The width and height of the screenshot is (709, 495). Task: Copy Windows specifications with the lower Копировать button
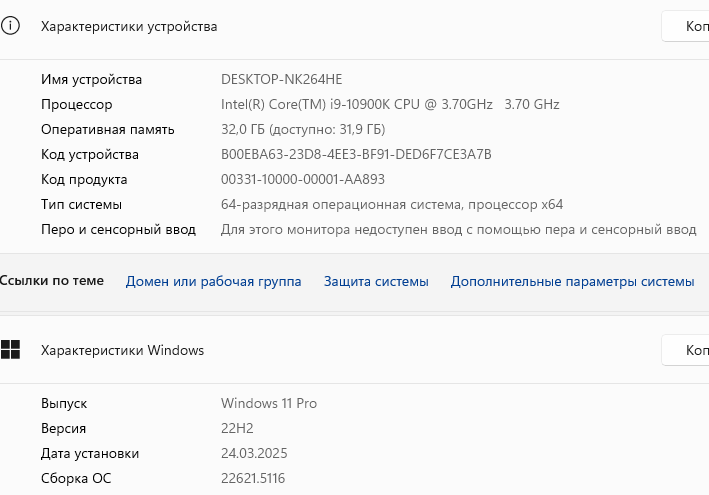tap(685, 350)
